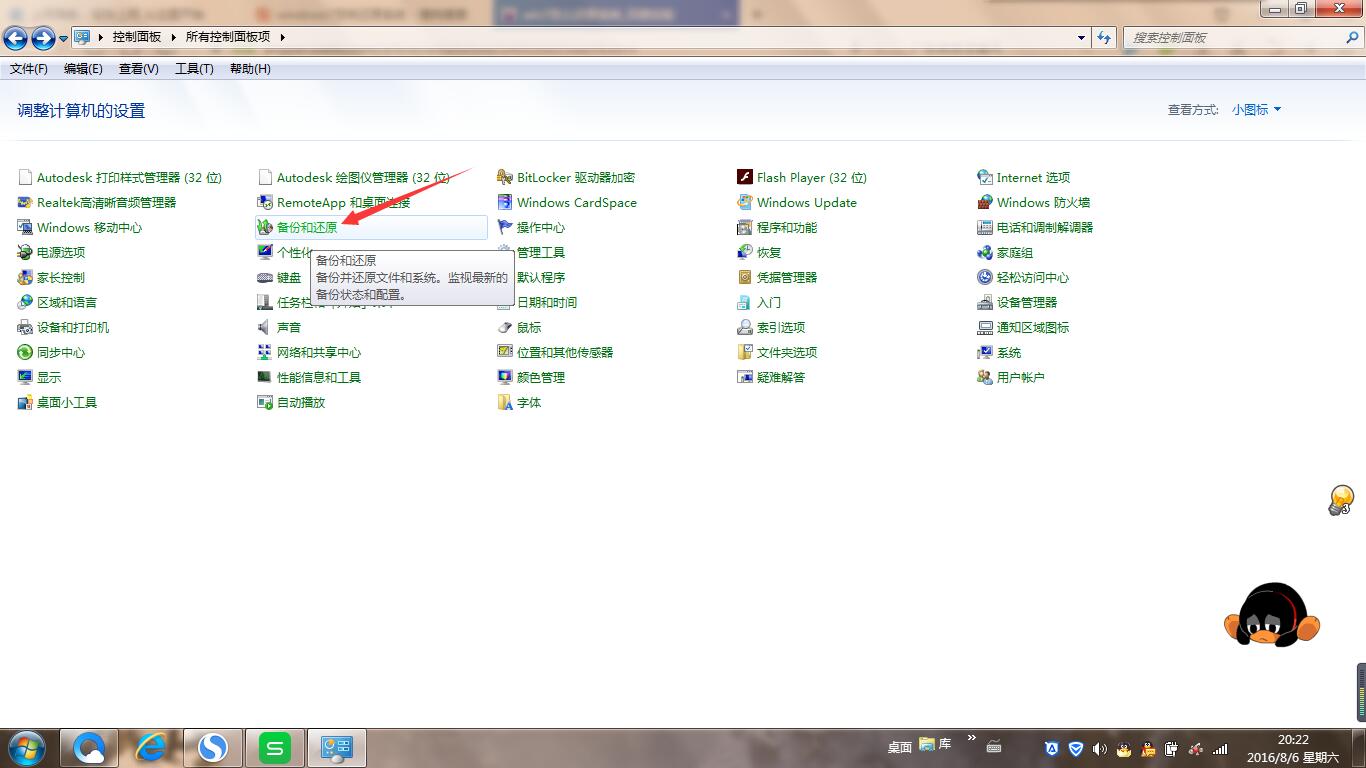
Task: Open Windows 移动中心 icon
Action: click(25, 227)
